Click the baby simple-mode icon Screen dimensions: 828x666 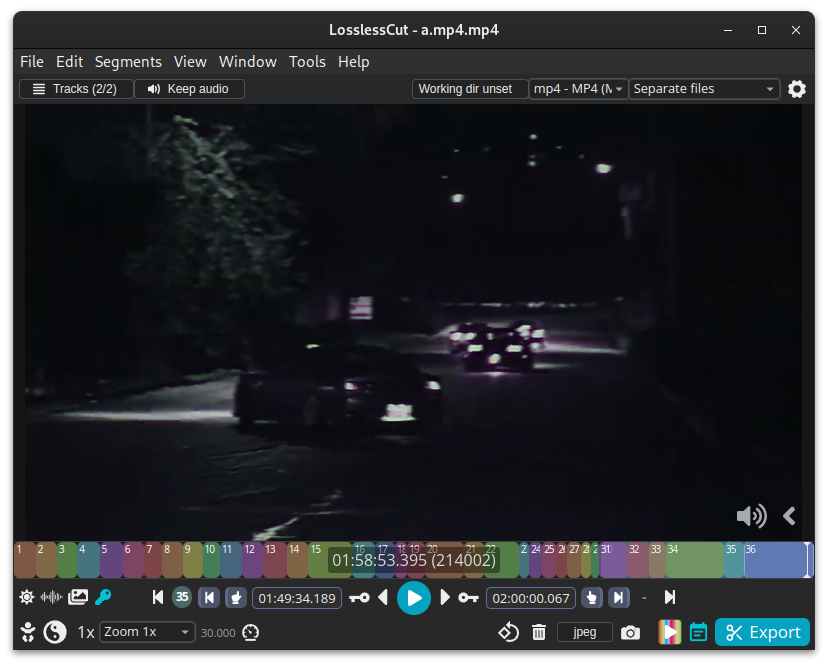point(27,632)
